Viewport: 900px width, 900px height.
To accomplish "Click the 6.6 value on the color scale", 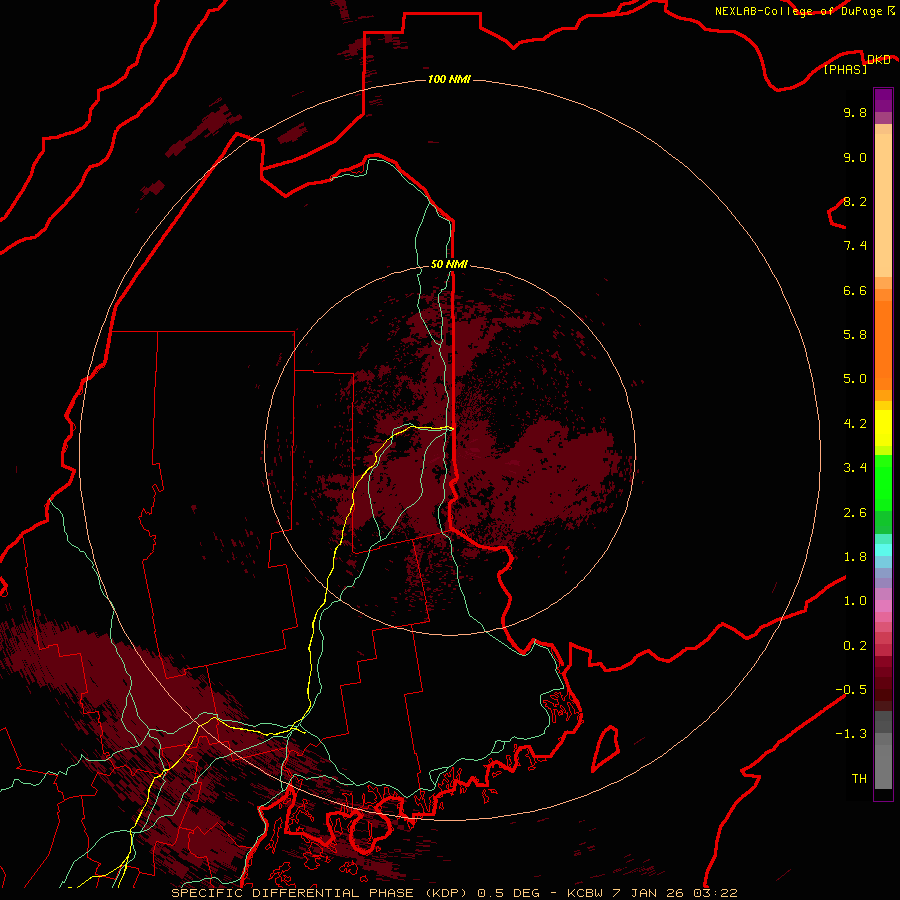I will (855, 290).
